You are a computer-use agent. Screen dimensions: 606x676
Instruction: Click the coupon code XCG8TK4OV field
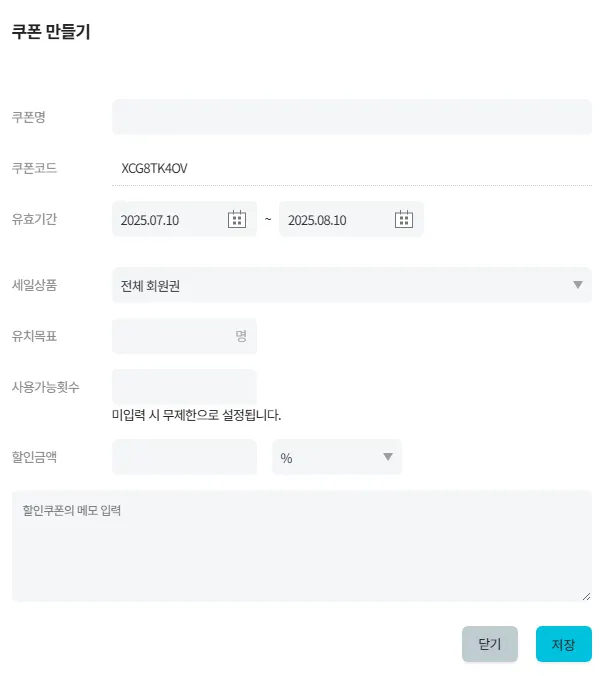352,168
